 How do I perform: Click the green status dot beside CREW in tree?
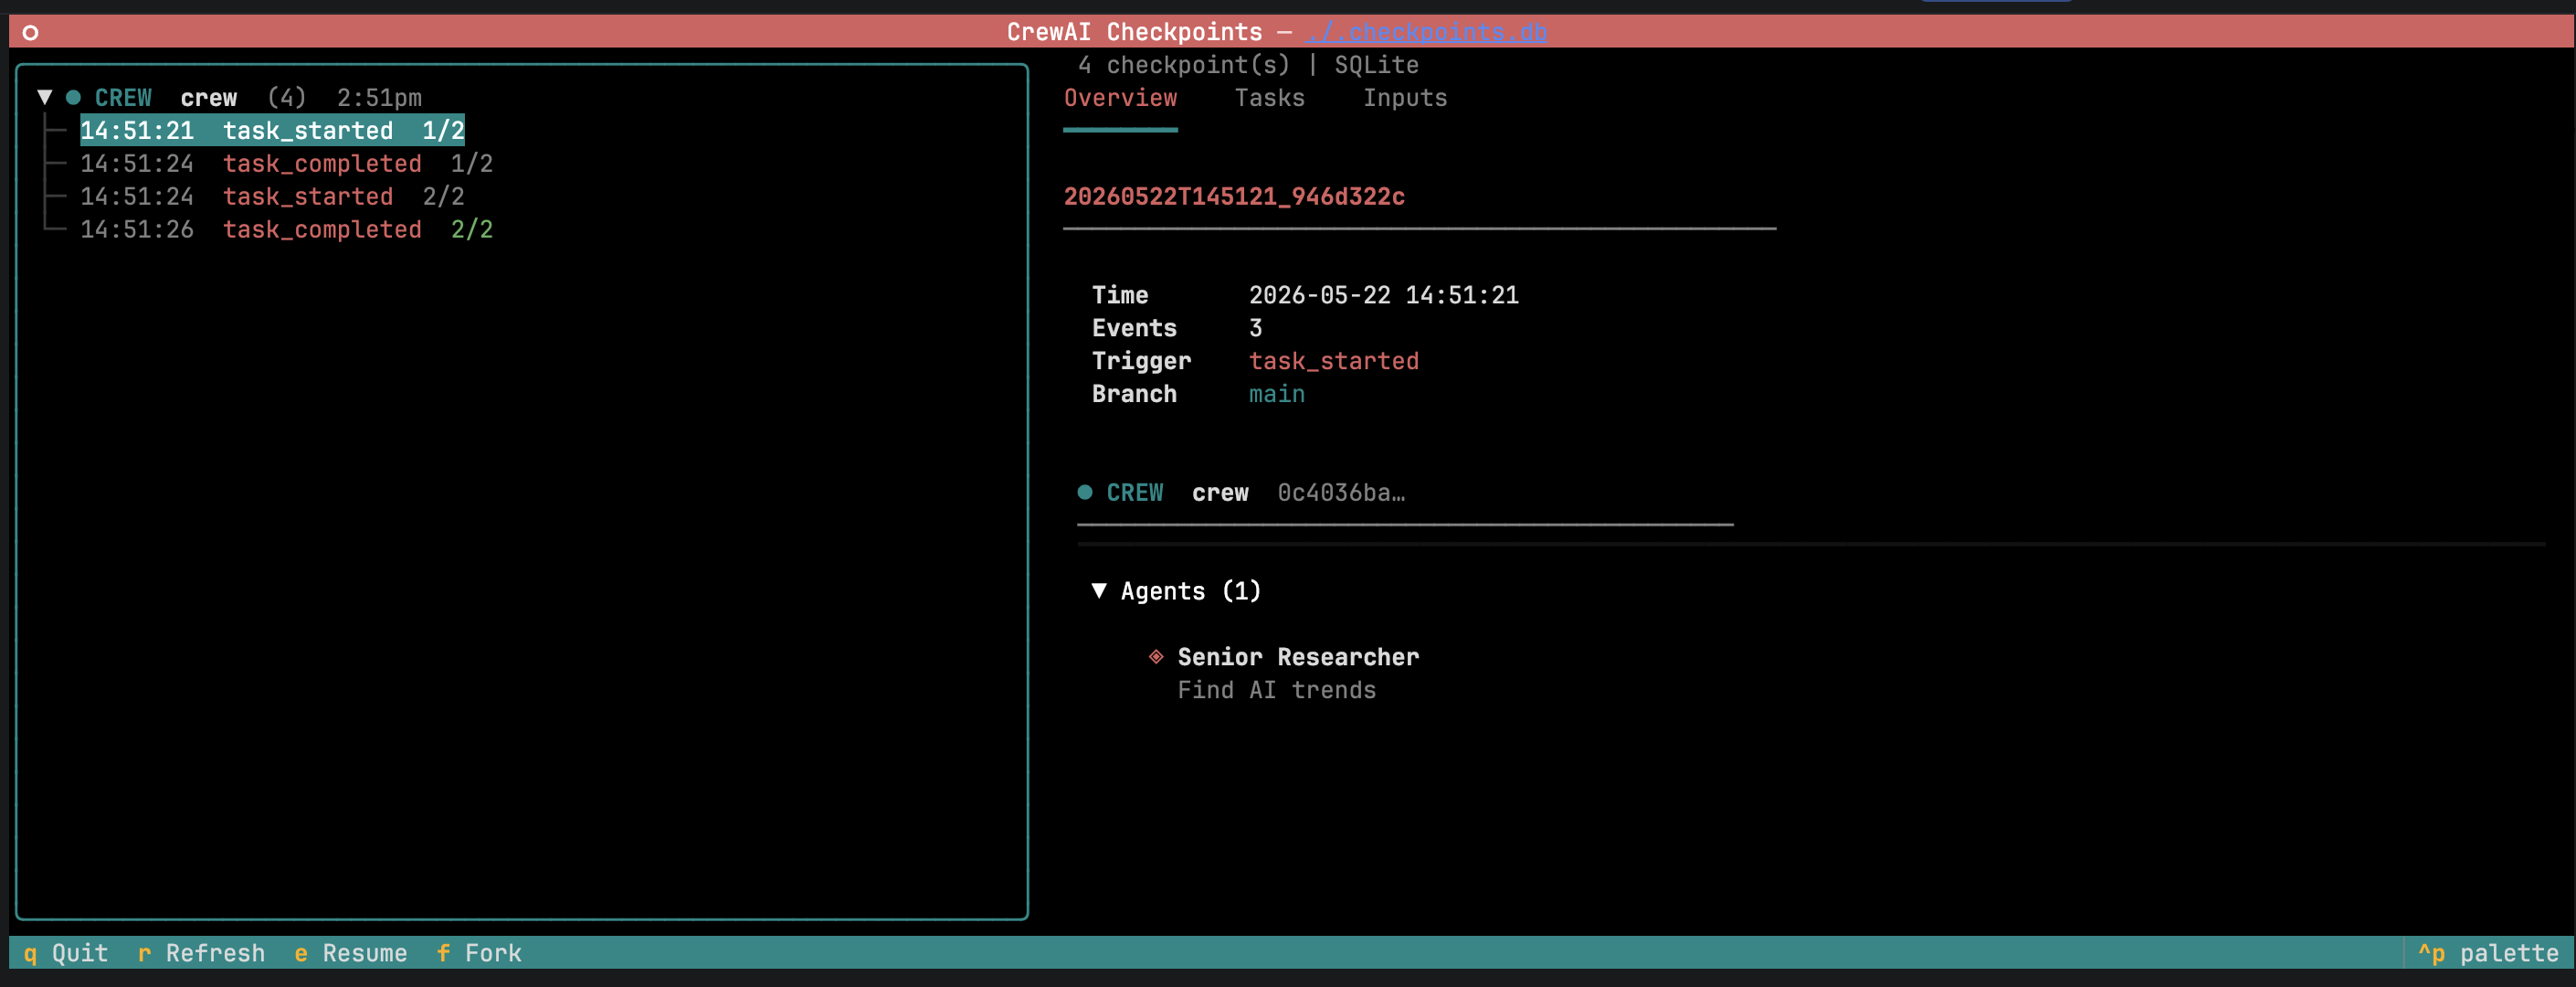(73, 97)
